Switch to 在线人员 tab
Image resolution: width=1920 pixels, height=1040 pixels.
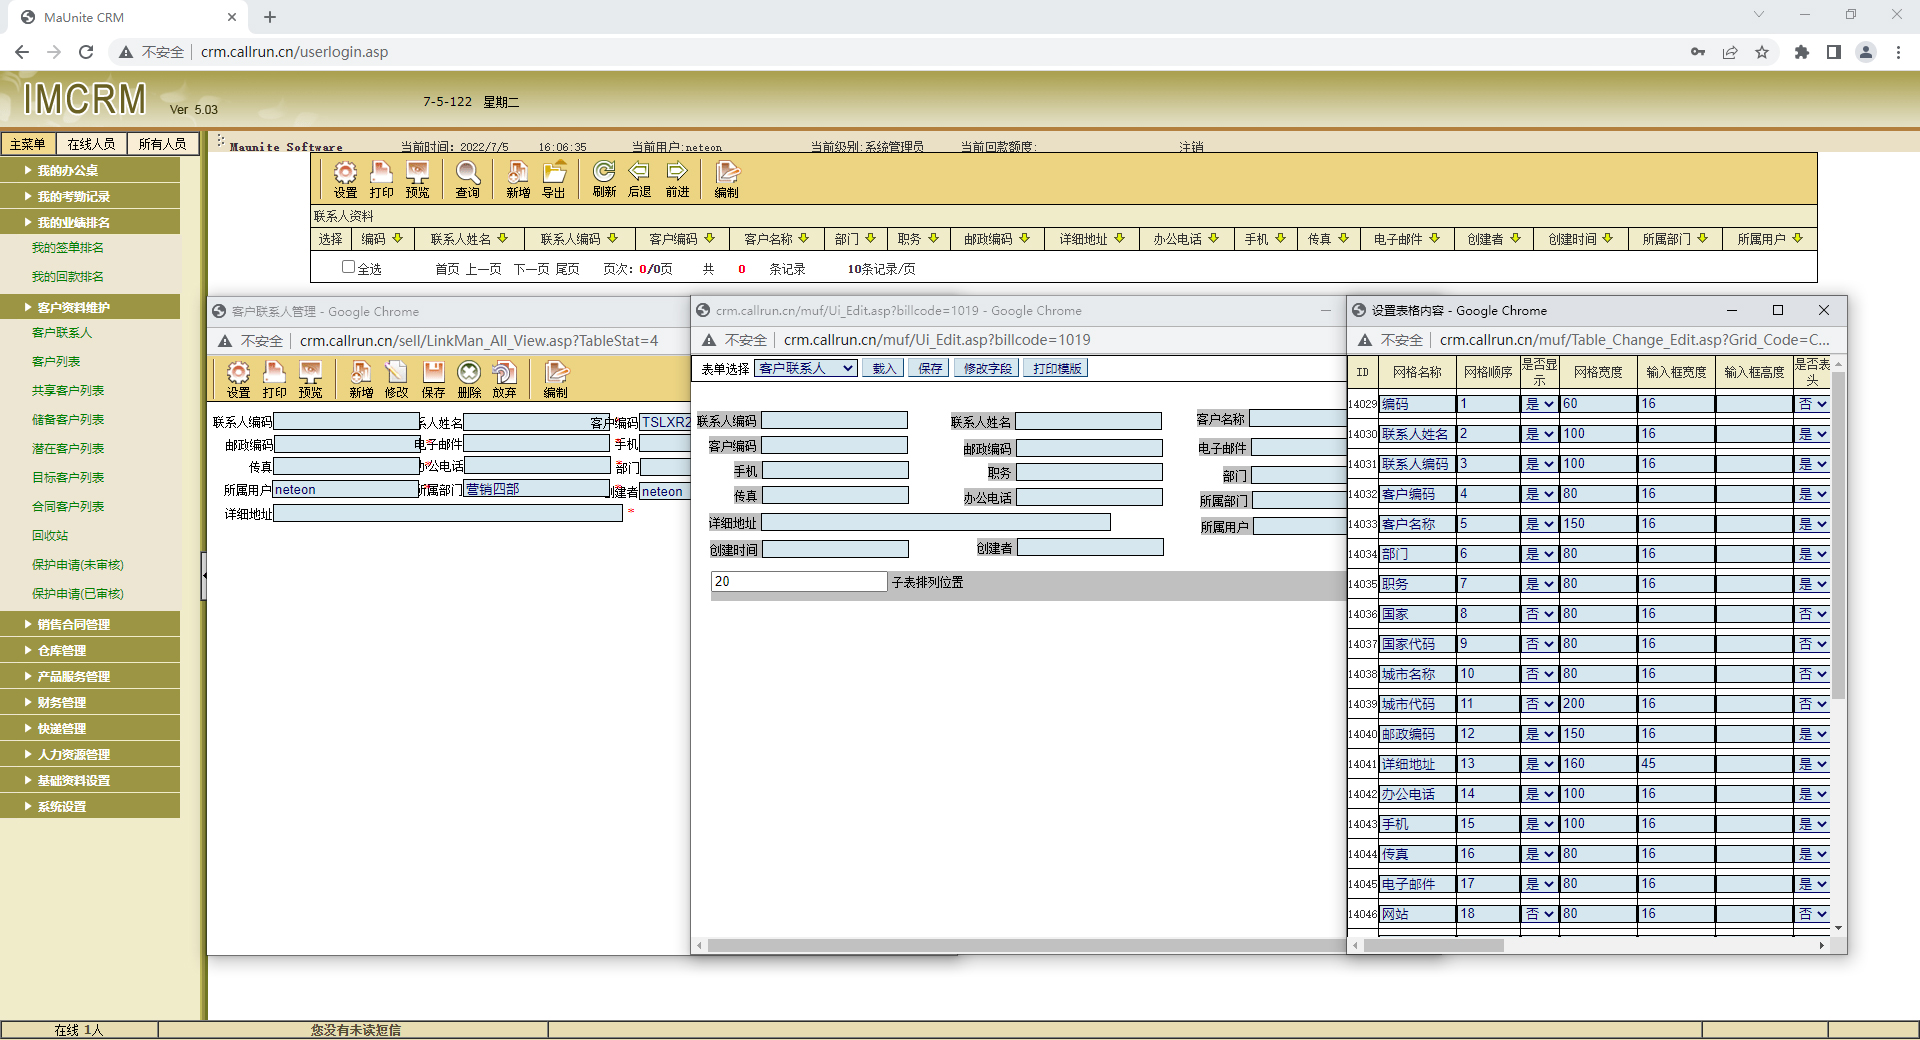click(91, 144)
